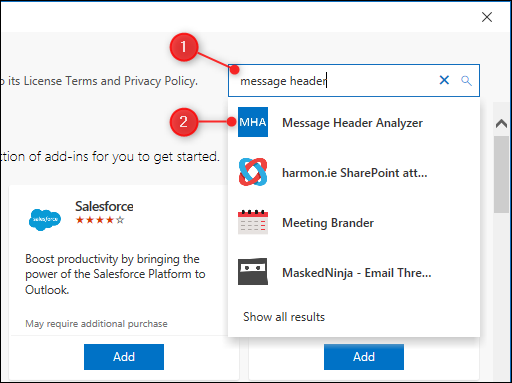This screenshot has width=512, height=383.
Task: Click inside the message header search field
Action: pos(333,81)
